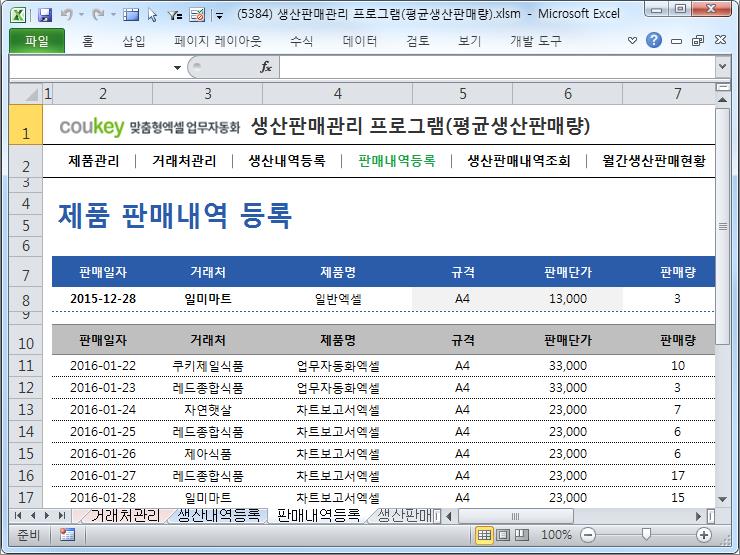Click the 월간생산판매현황 navigation link
Screen dimensions: 740x555
point(654,161)
